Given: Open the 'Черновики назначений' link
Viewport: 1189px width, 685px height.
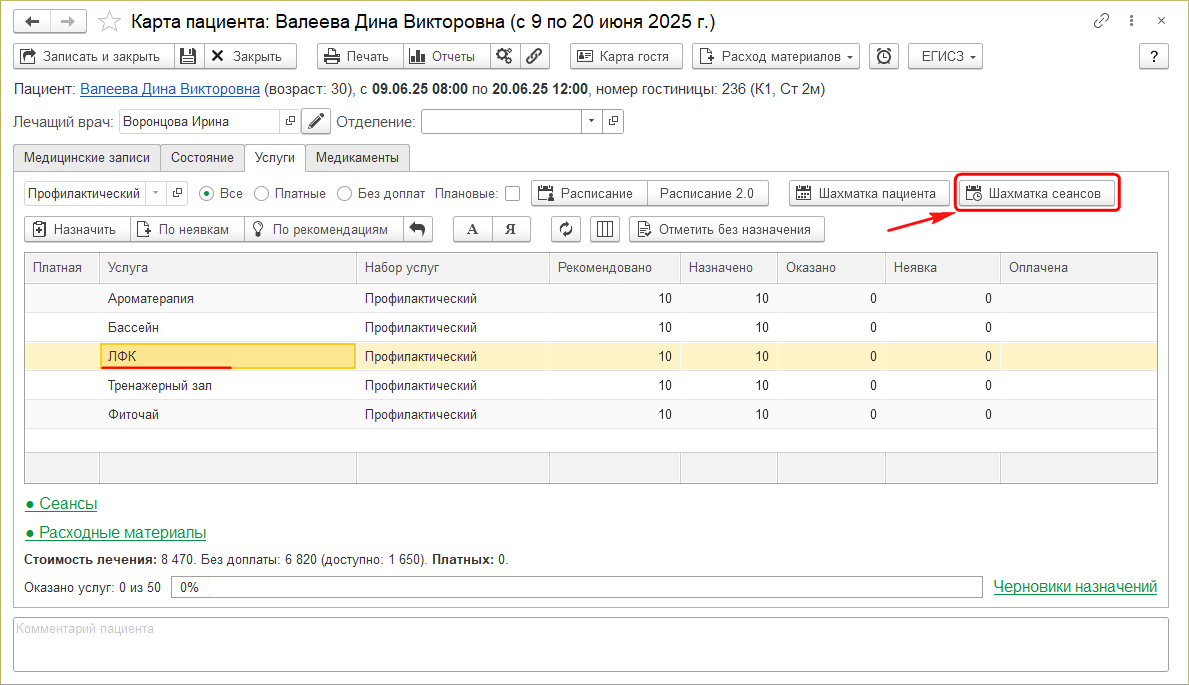Looking at the screenshot, I should tap(1075, 587).
